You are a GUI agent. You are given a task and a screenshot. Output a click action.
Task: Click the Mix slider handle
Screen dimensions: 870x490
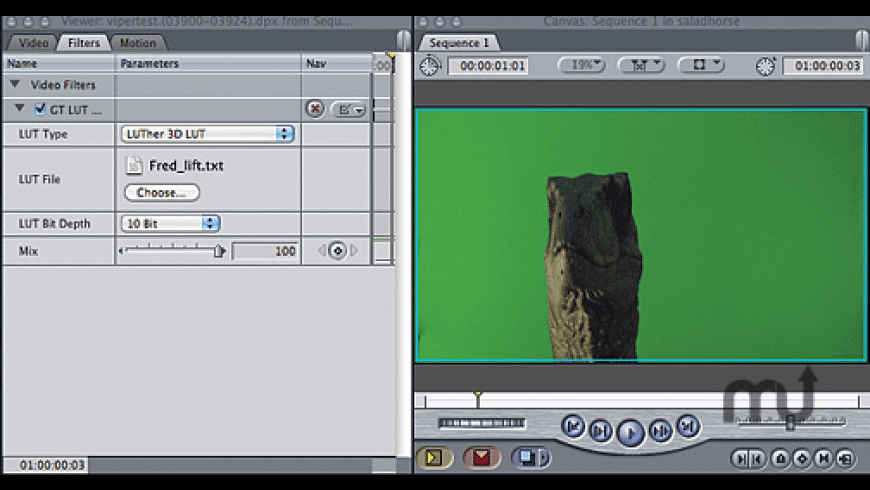[218, 251]
